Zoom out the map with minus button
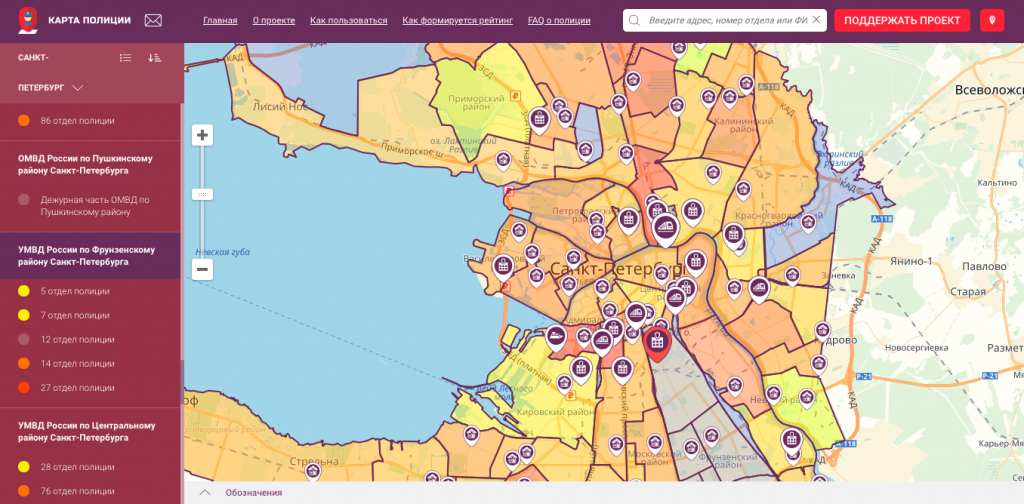This screenshot has height=504, width=1024. pyautogui.click(x=202, y=269)
